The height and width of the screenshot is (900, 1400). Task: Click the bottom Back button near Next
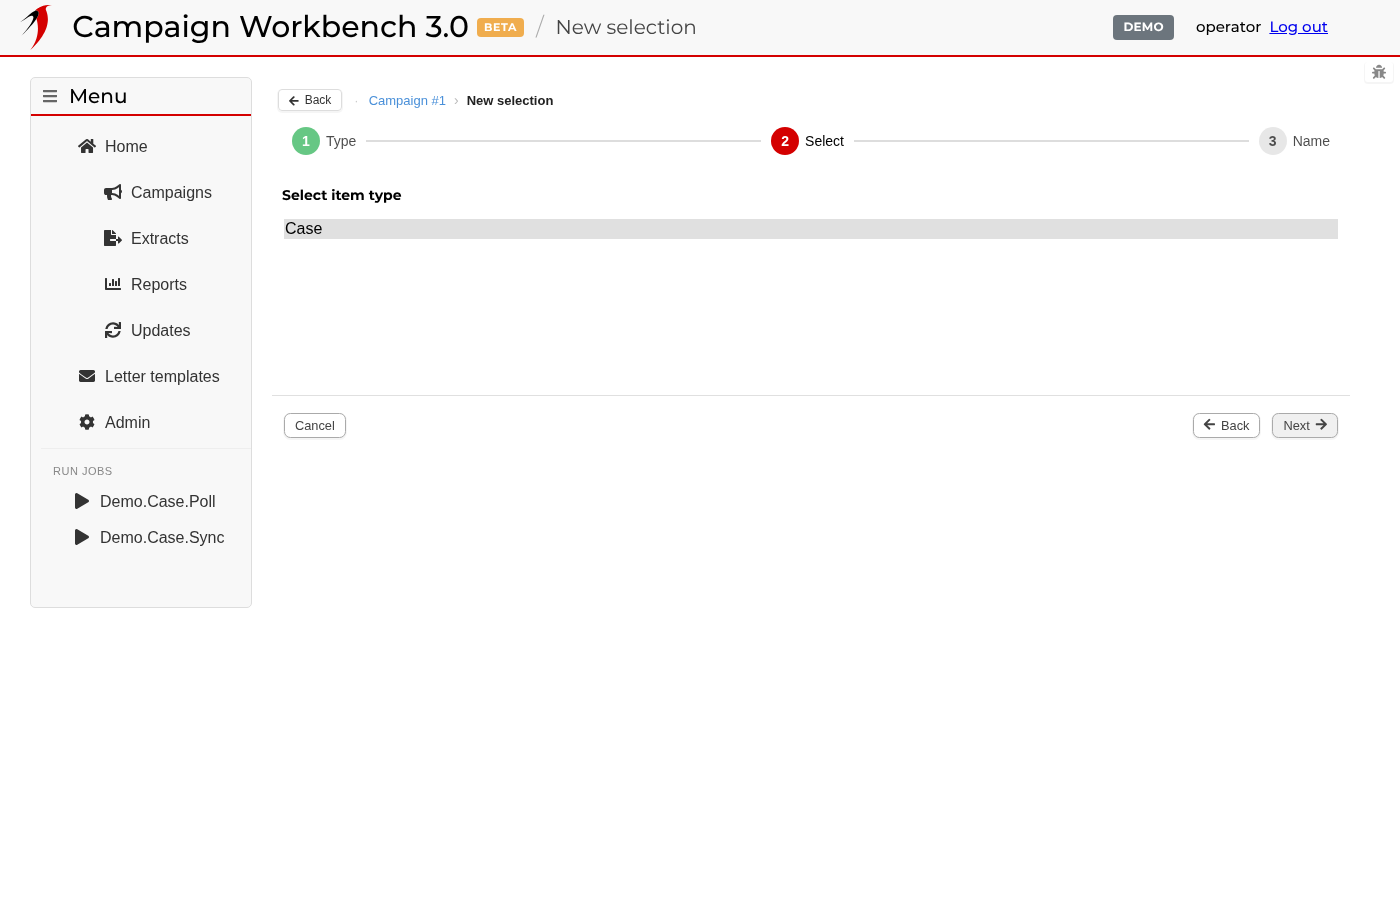point(1226,426)
